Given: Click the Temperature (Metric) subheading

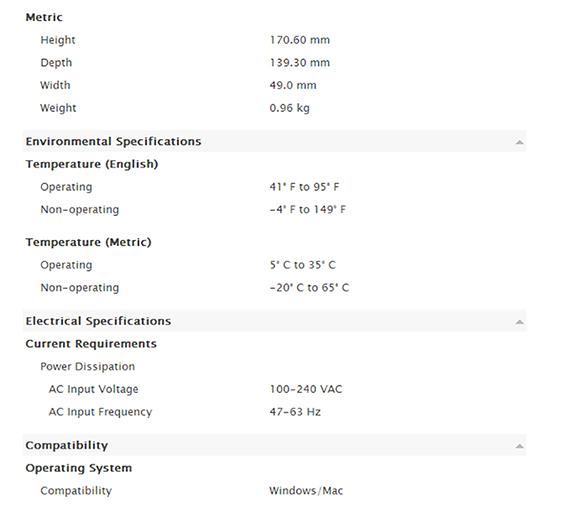Looking at the screenshot, I should pos(89,242).
